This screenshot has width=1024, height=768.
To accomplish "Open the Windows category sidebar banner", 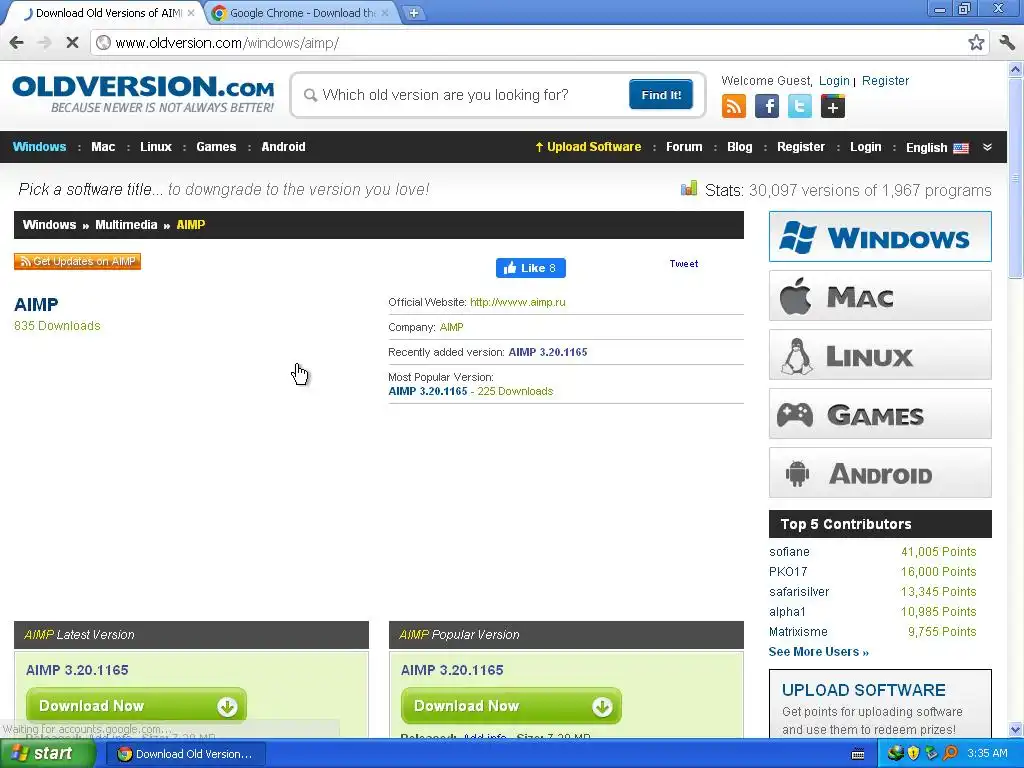I will 880,236.
